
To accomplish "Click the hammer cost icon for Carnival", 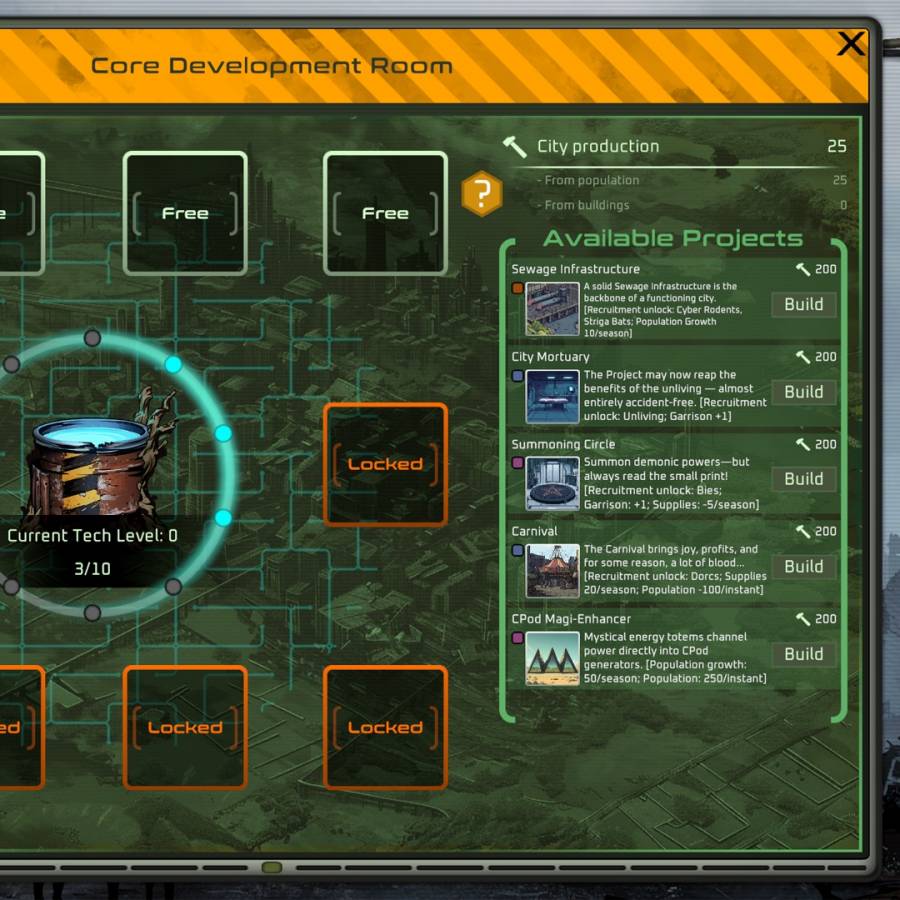I will pyautogui.click(x=803, y=532).
